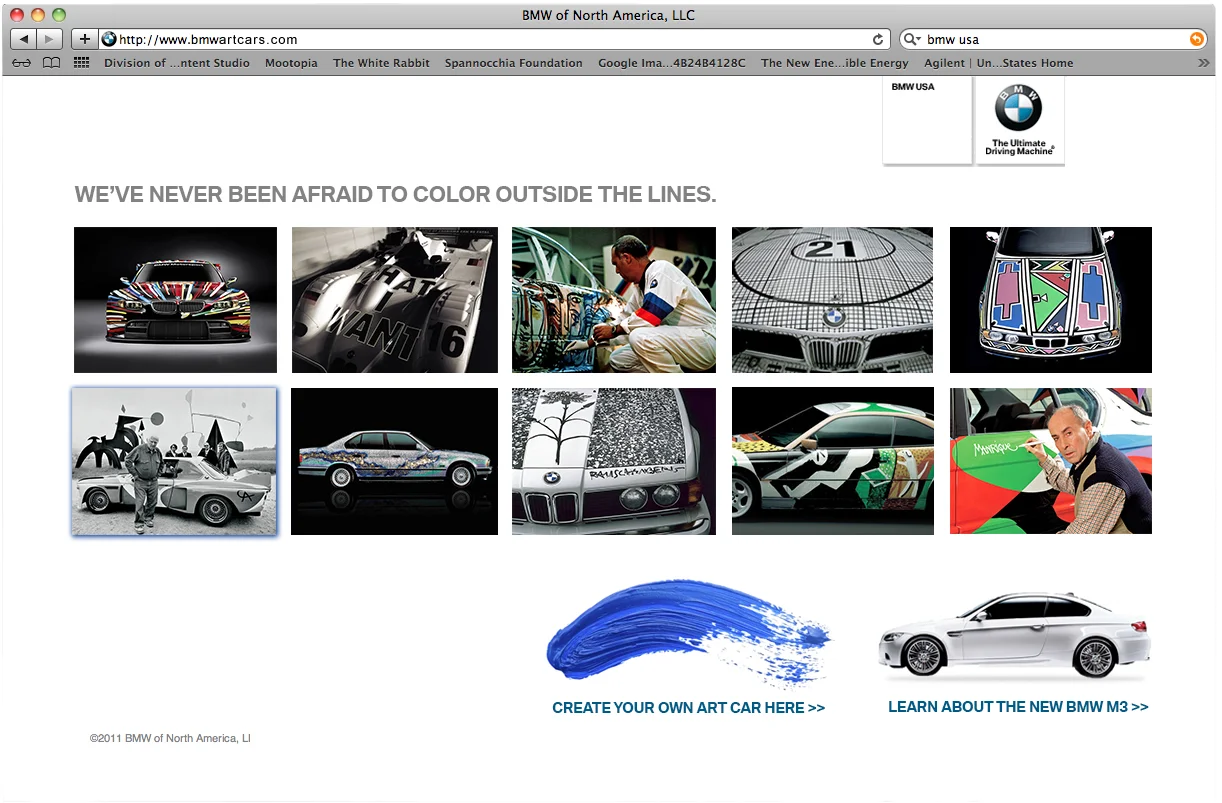Open the artist signing red car thumbnail
Viewport: 1222px width, 803px height.
pos(1051,461)
